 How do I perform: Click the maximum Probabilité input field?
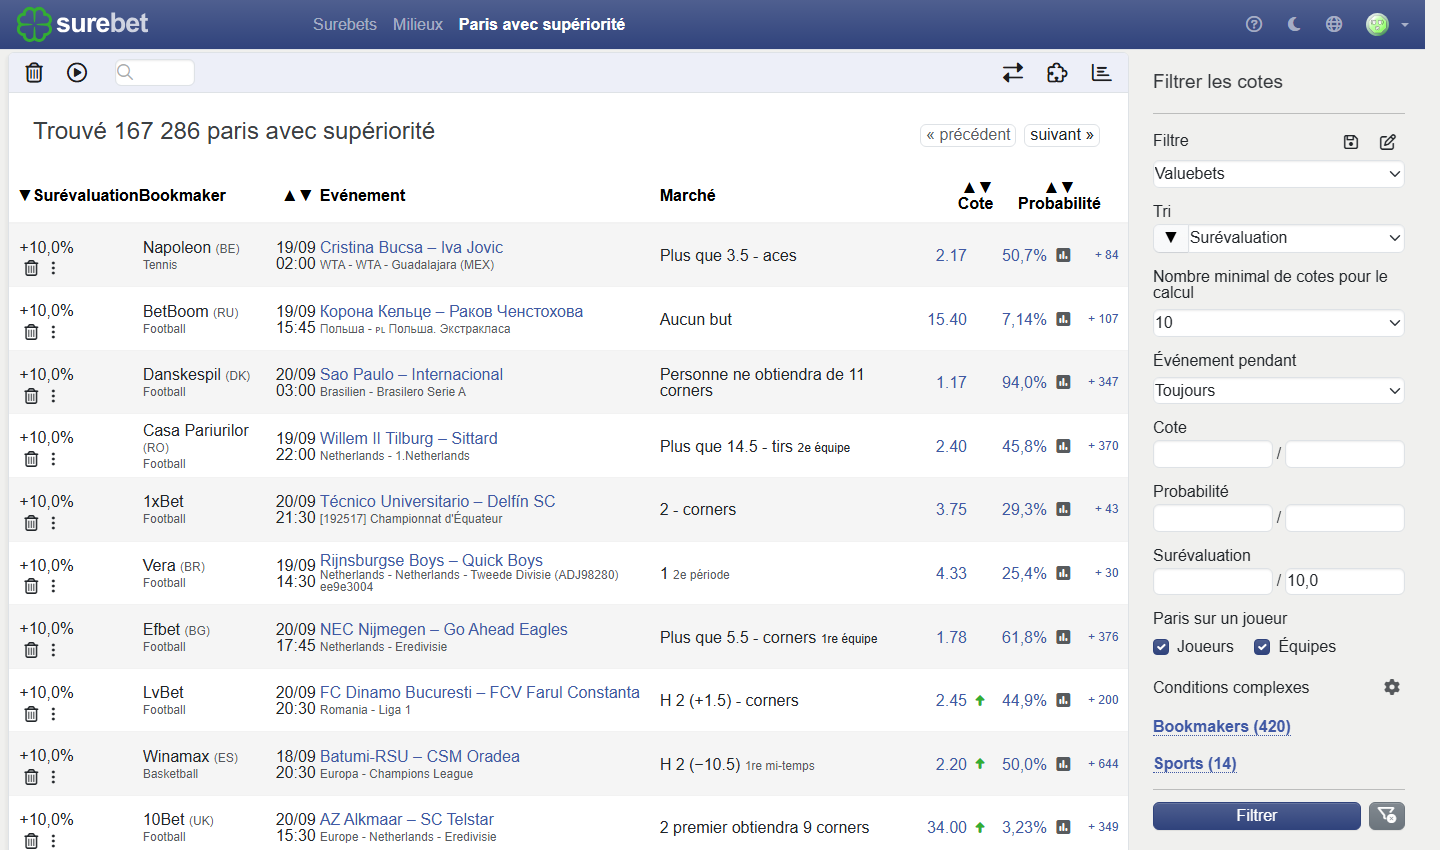pos(1345,518)
